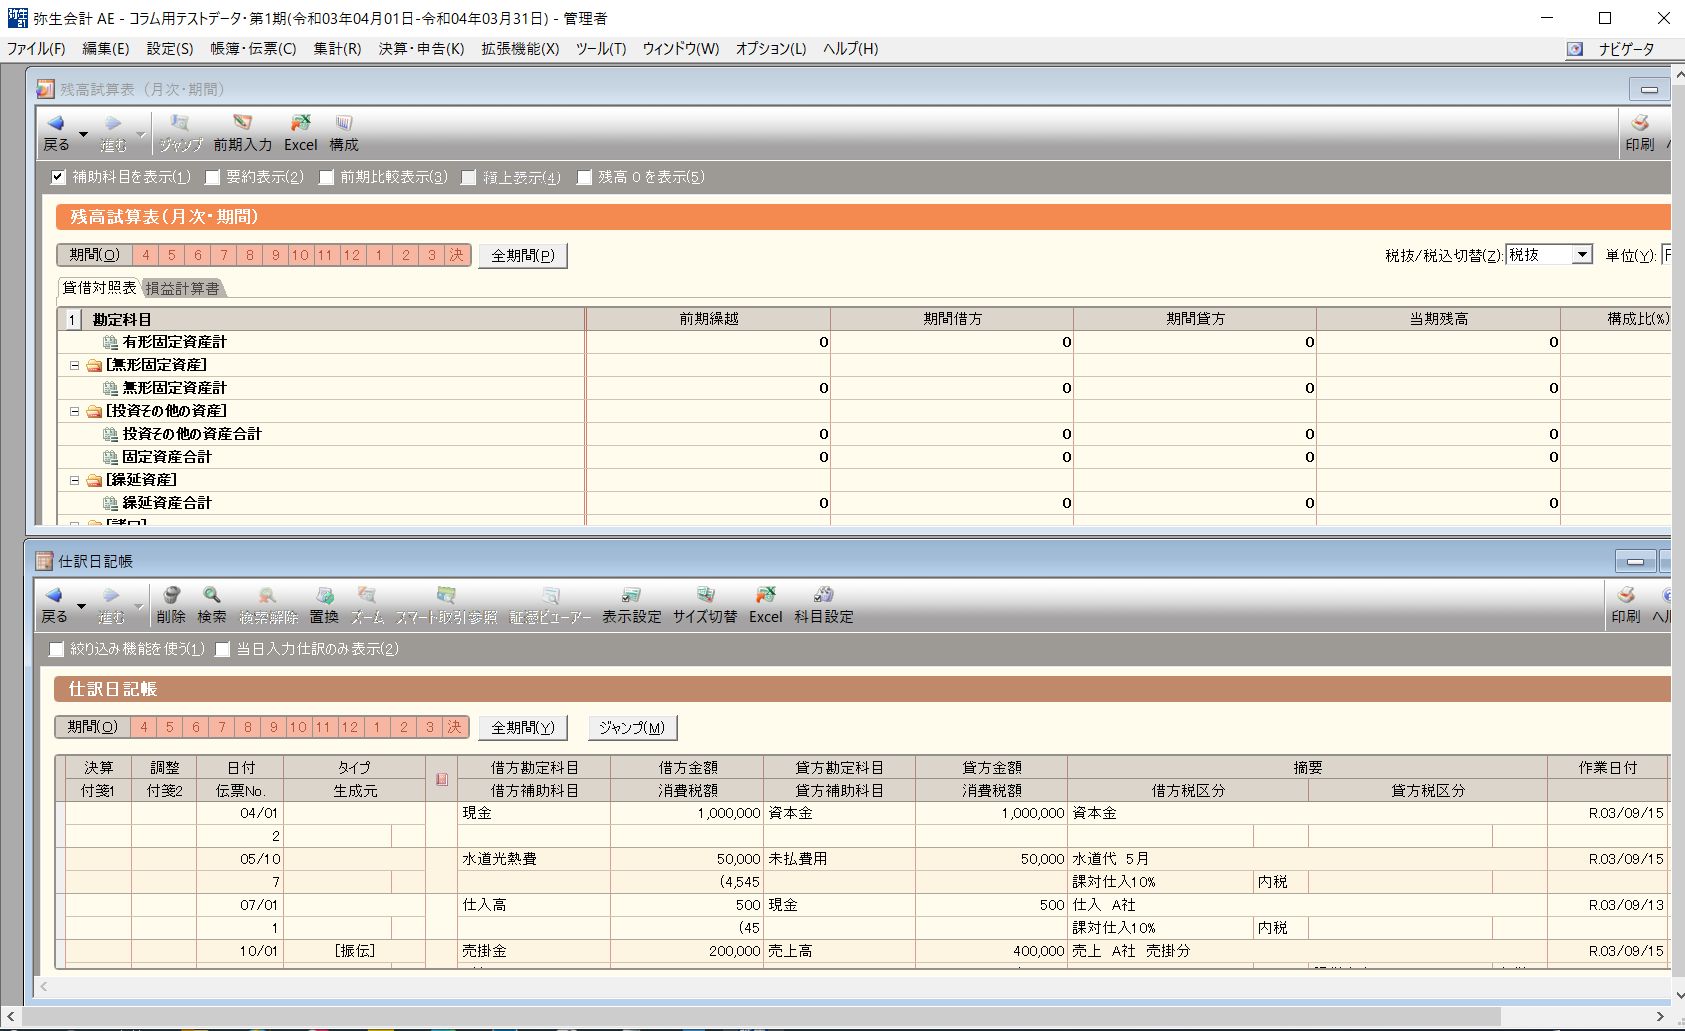Viewport: 1685px width, 1031px height.
Task: Click サイズ切替 icon in journal toolbar
Action: click(x=705, y=605)
